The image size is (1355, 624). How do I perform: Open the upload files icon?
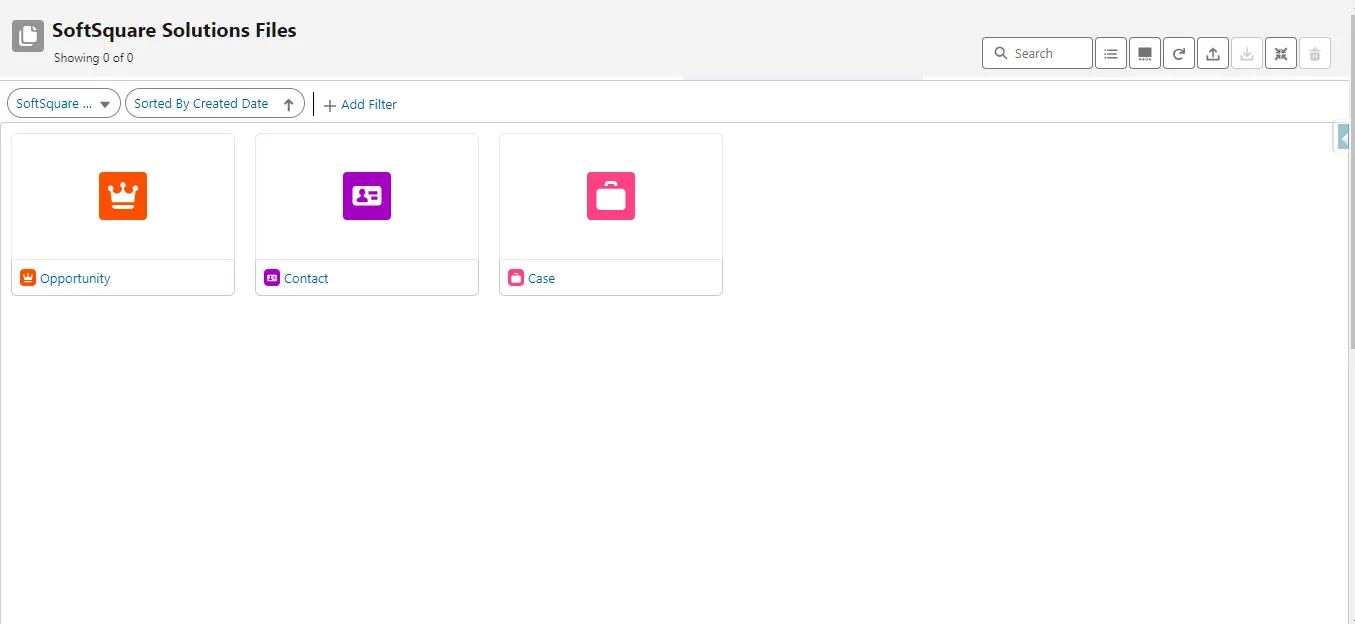click(1212, 53)
